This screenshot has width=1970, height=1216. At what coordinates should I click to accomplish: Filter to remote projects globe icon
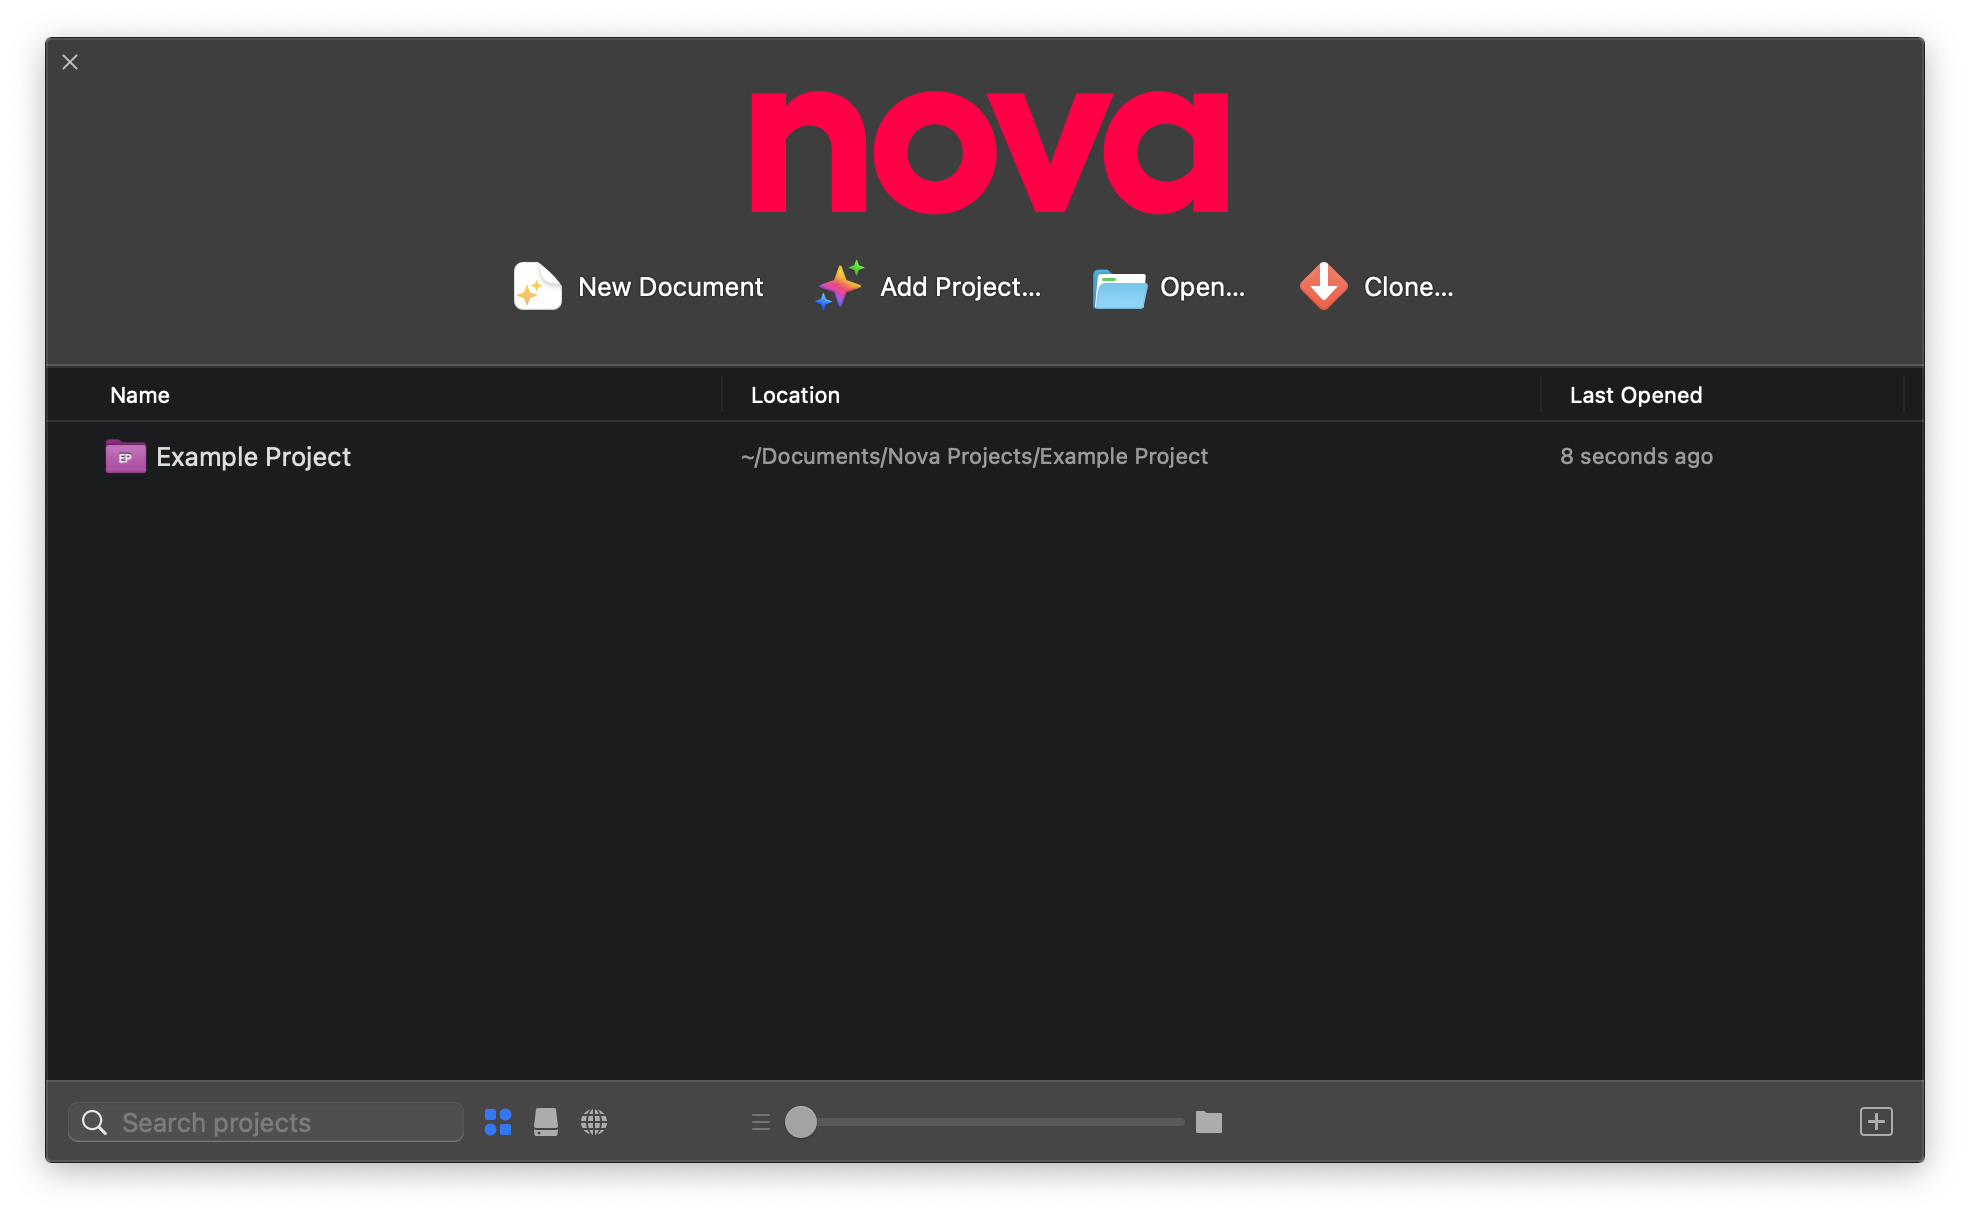click(x=594, y=1122)
